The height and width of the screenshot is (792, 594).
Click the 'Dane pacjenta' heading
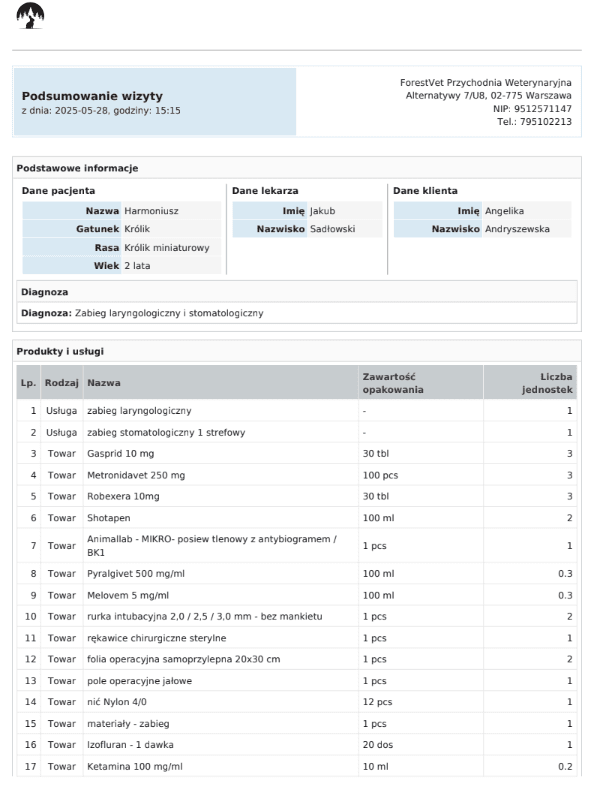[58, 191]
